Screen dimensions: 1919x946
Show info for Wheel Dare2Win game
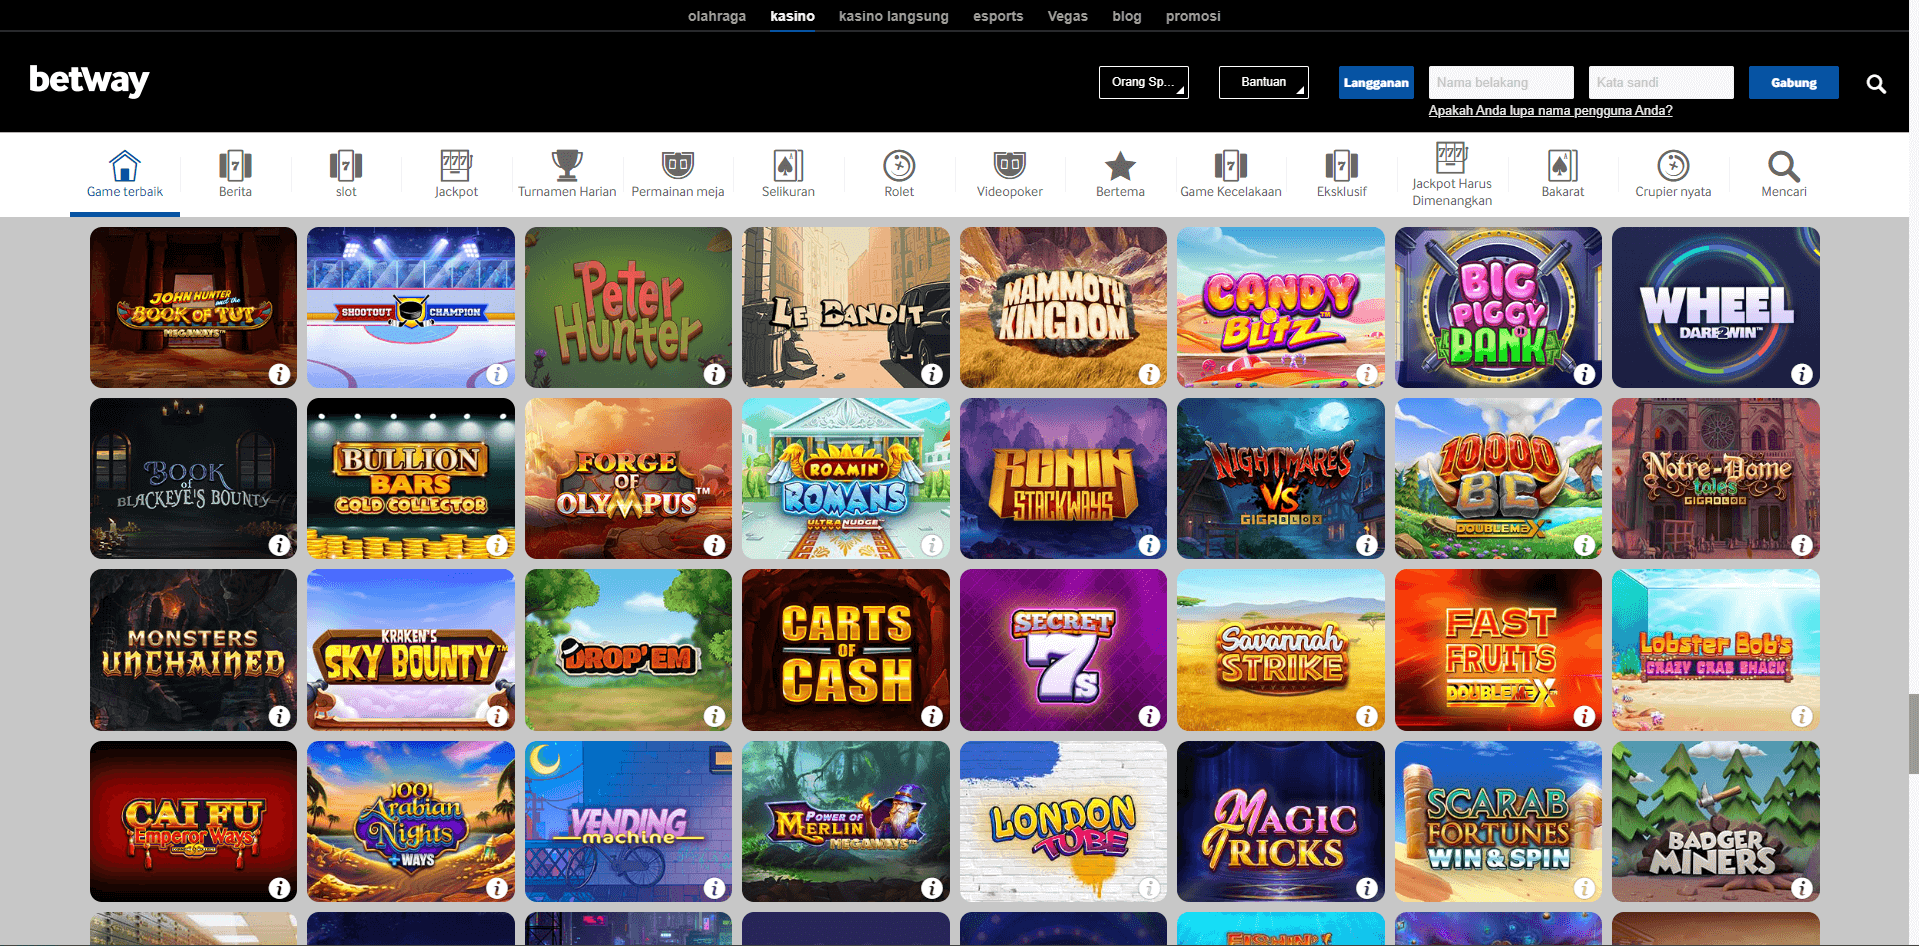(x=1802, y=374)
